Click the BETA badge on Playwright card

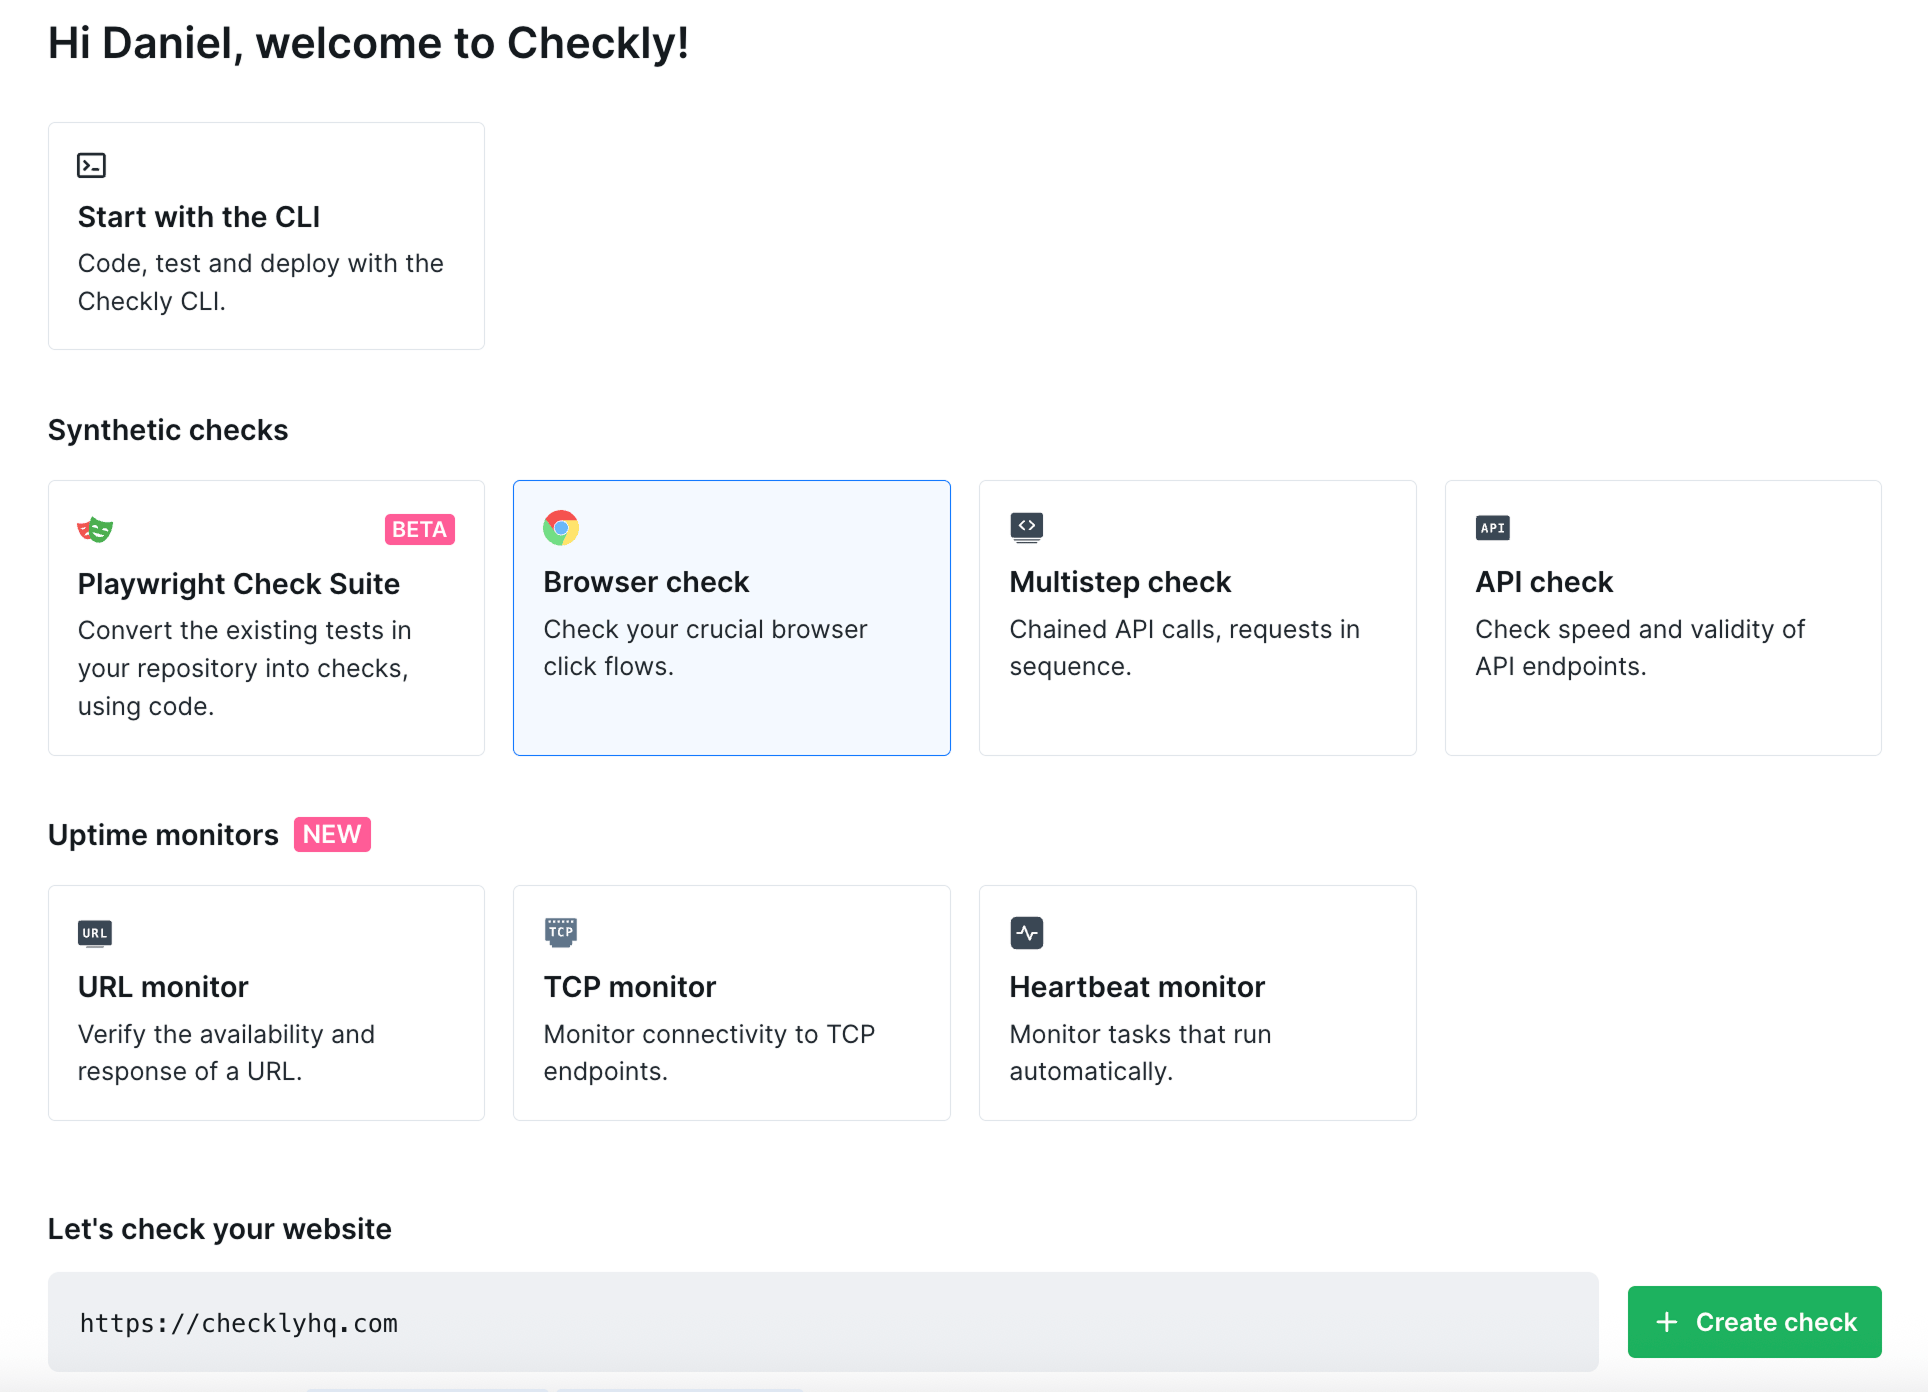point(420,529)
